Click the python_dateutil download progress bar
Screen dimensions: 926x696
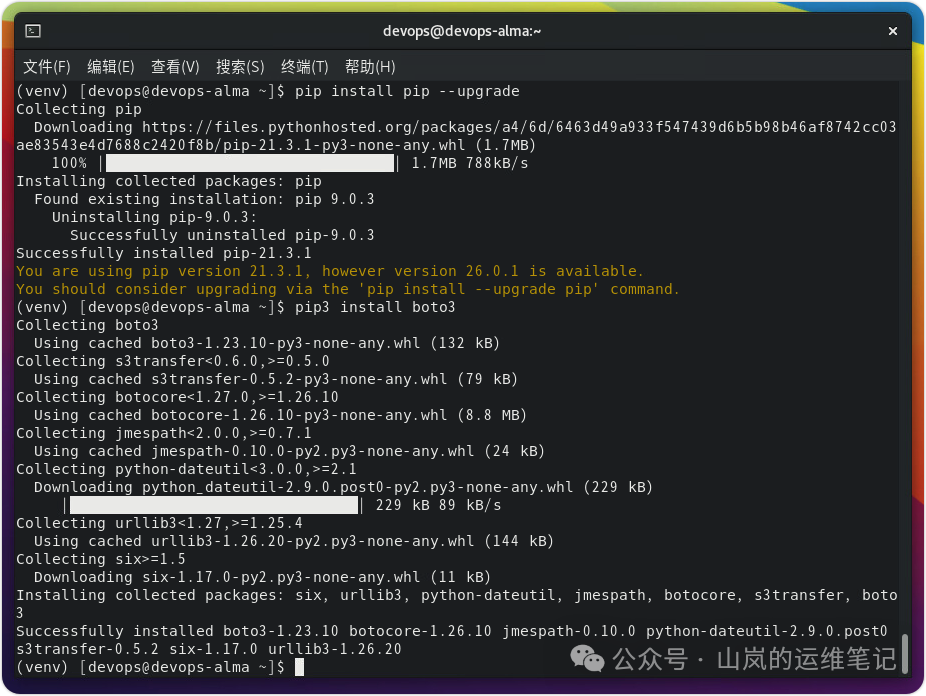[x=214, y=505]
